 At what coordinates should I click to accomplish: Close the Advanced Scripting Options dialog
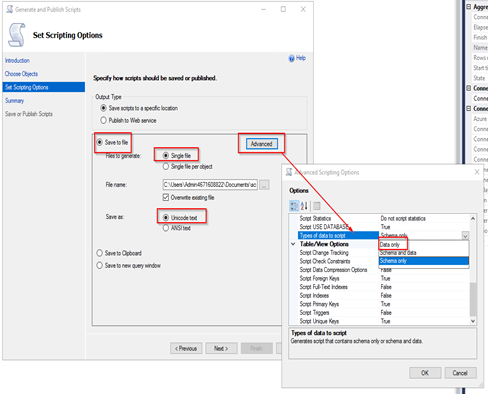tap(477, 172)
